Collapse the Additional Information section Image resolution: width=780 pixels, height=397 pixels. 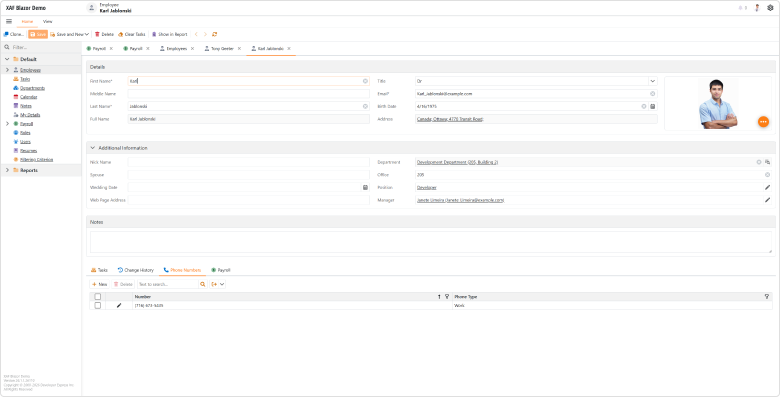coord(93,148)
